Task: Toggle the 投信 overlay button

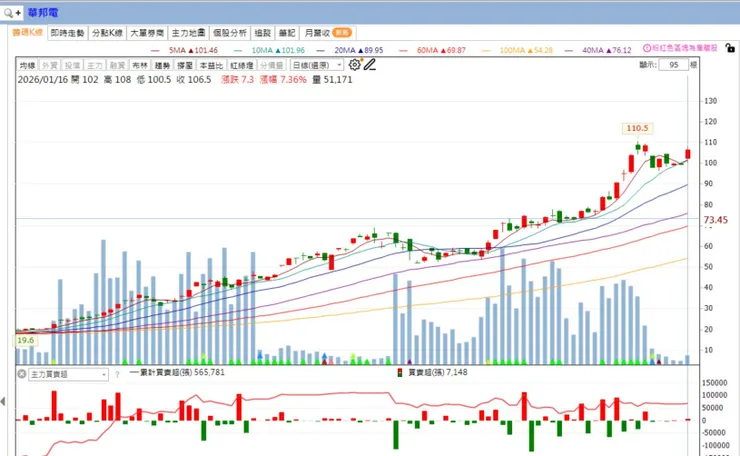Action: tap(72, 65)
